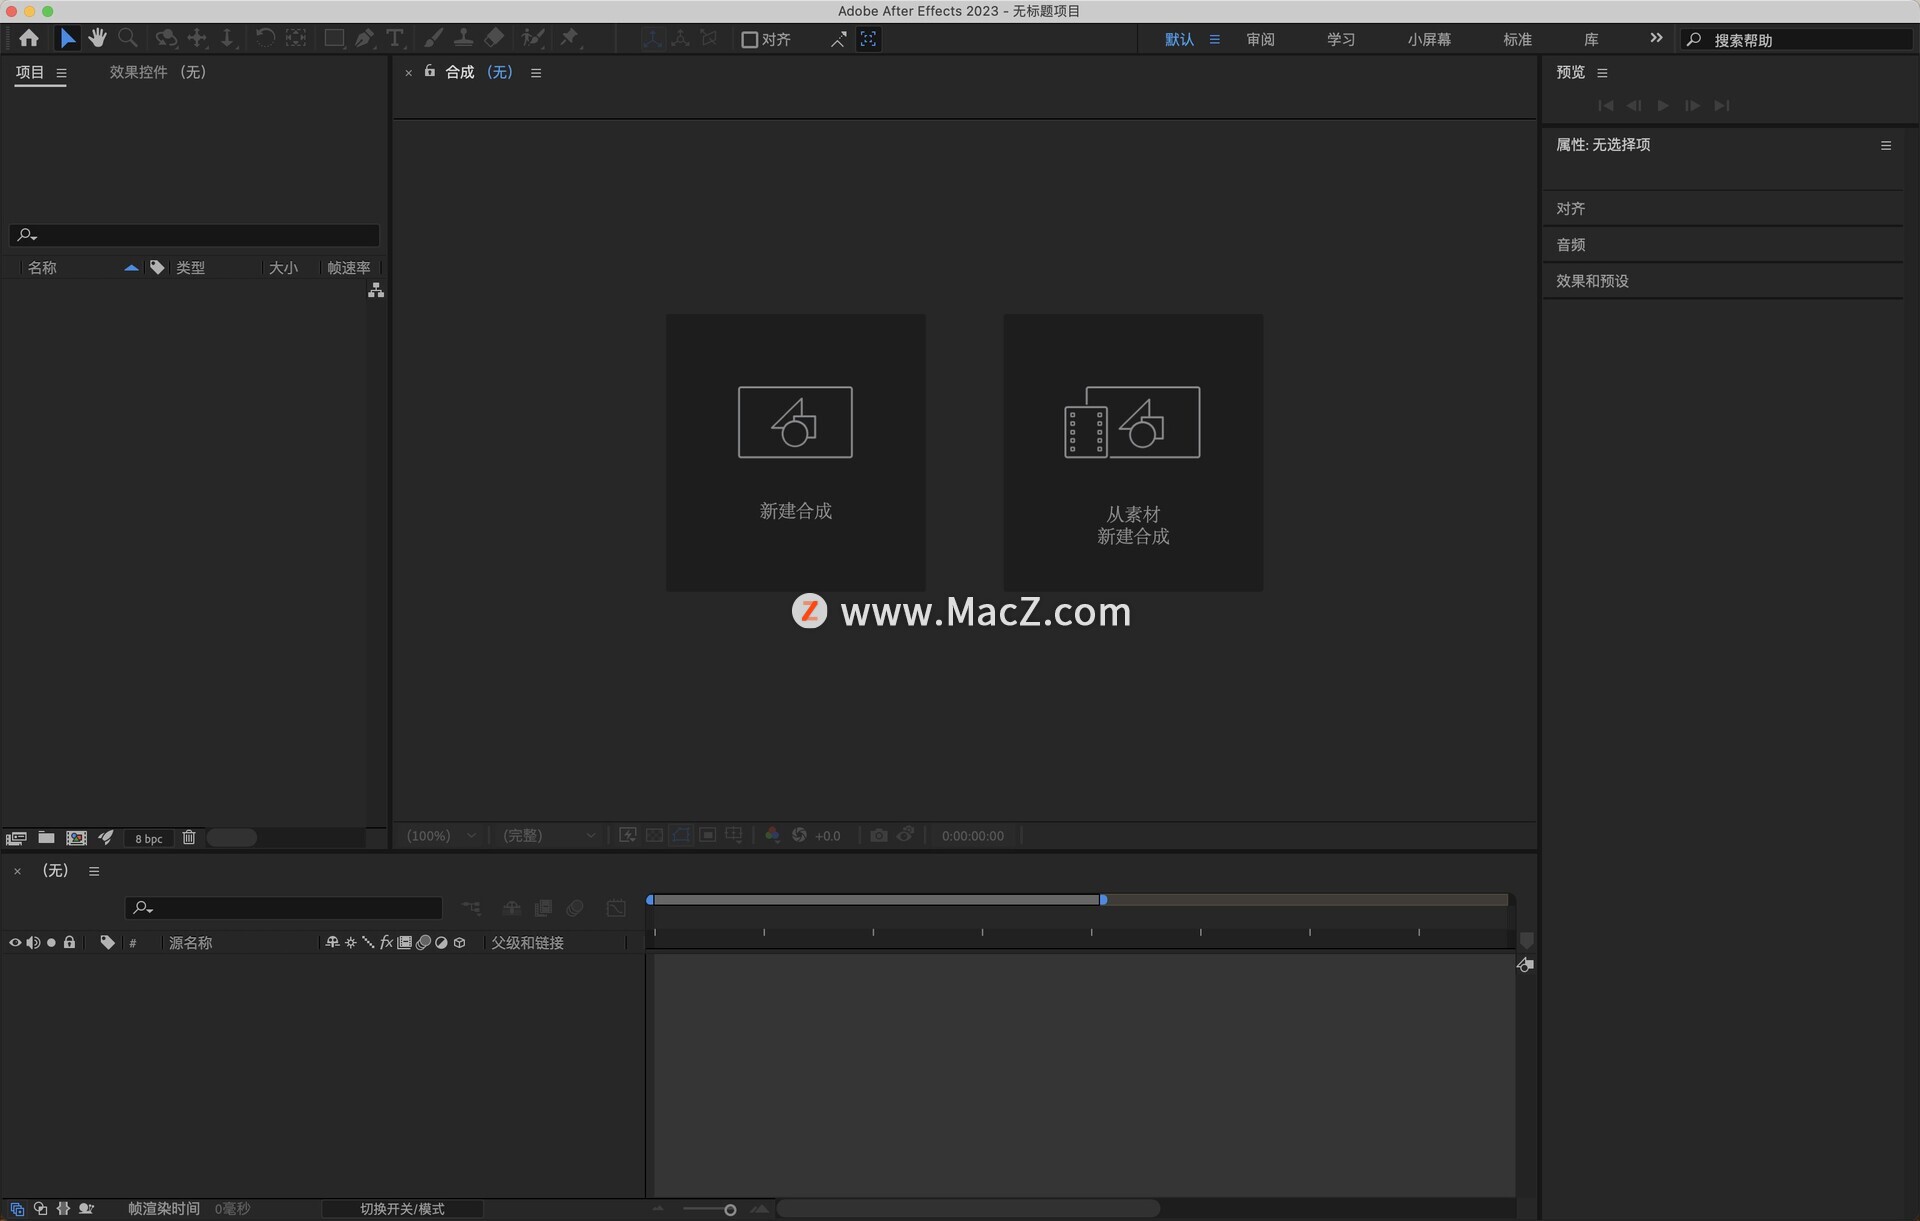Select the Selection arrow tool
The width and height of the screenshot is (1920, 1221).
coord(67,38)
